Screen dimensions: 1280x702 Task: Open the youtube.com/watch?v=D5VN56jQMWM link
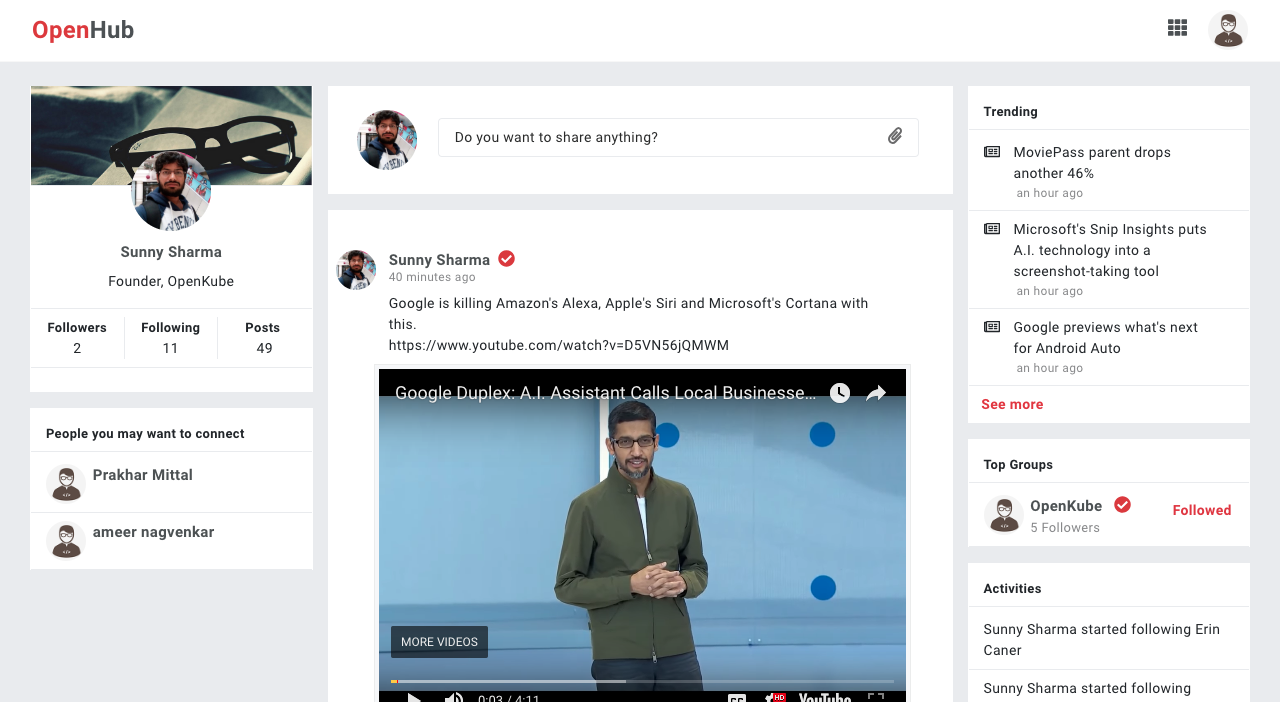point(559,345)
